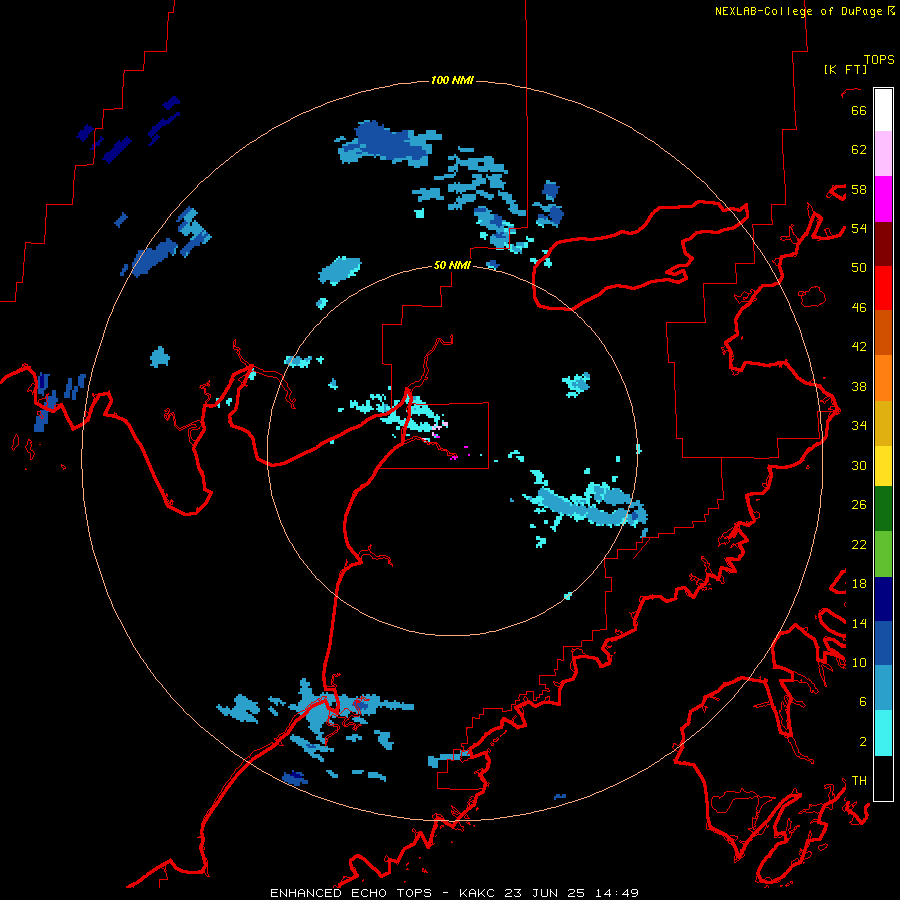
Task: Click the 14:49 timestamp
Action: point(615,893)
